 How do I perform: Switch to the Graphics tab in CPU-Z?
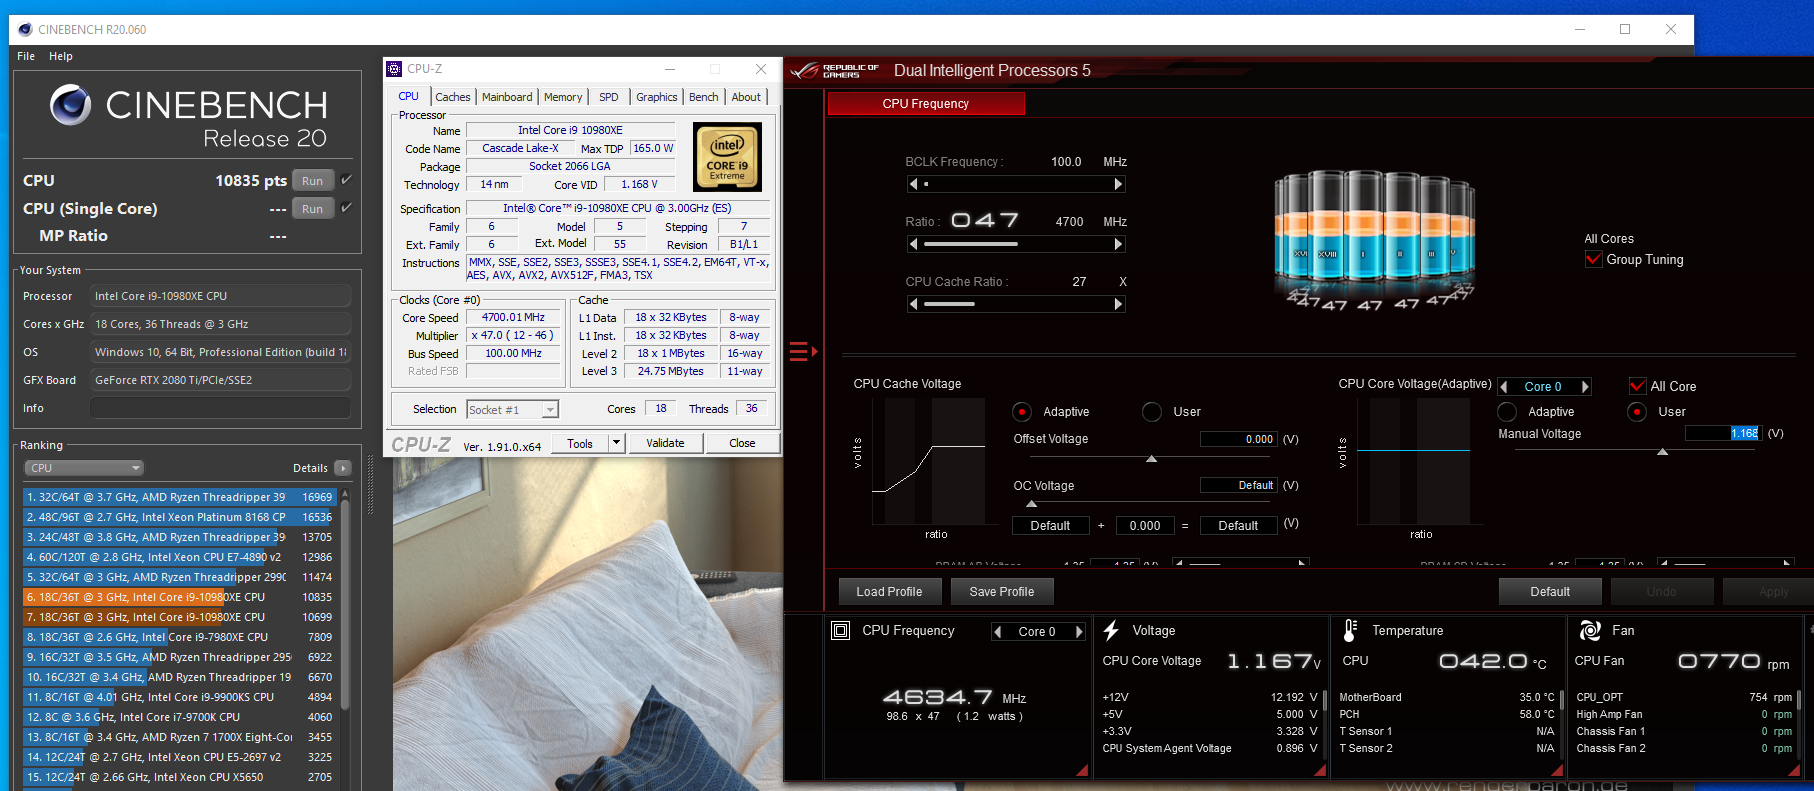pyautogui.click(x=657, y=97)
